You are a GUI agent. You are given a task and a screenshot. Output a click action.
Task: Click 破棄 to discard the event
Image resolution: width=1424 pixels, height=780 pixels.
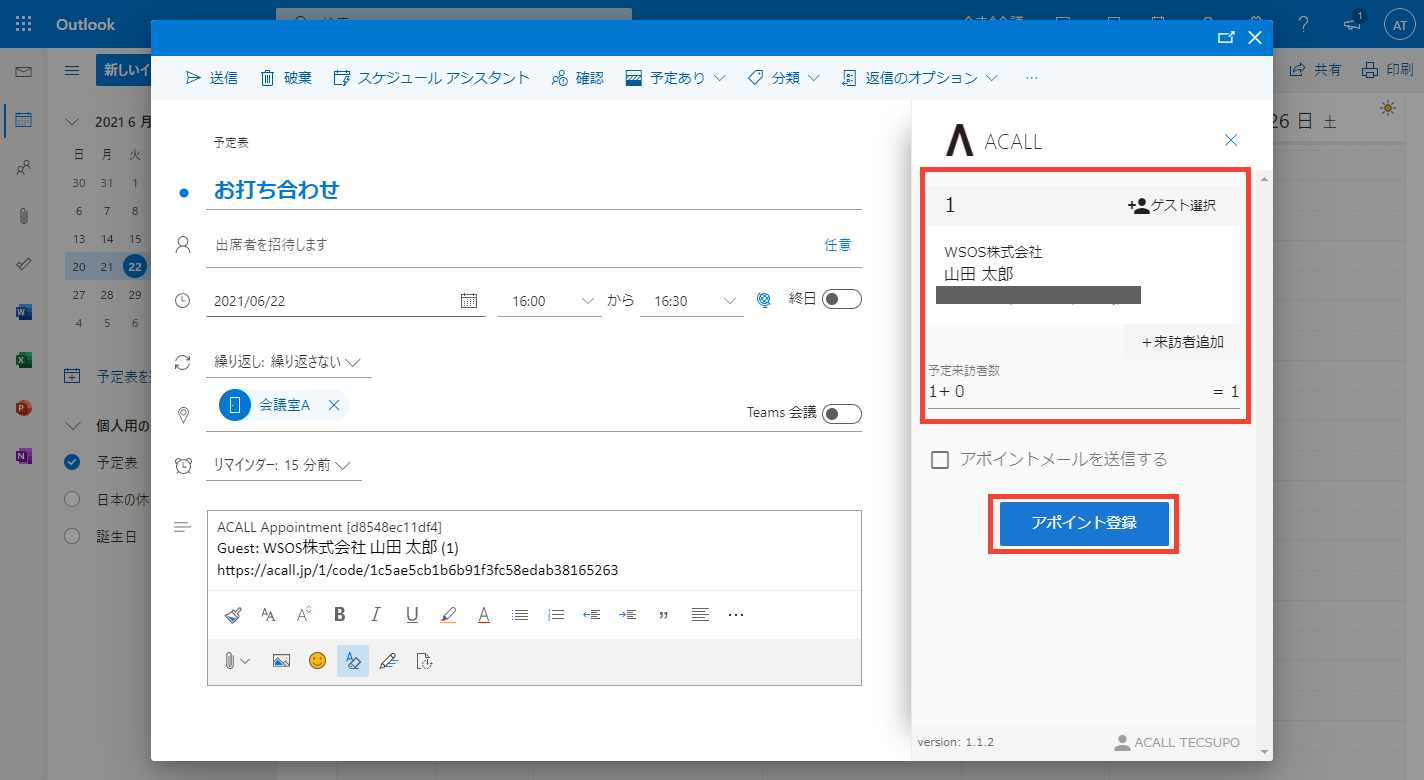click(286, 78)
